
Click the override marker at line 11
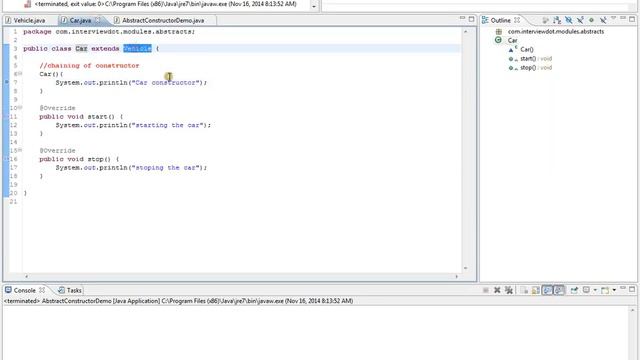click(6, 116)
